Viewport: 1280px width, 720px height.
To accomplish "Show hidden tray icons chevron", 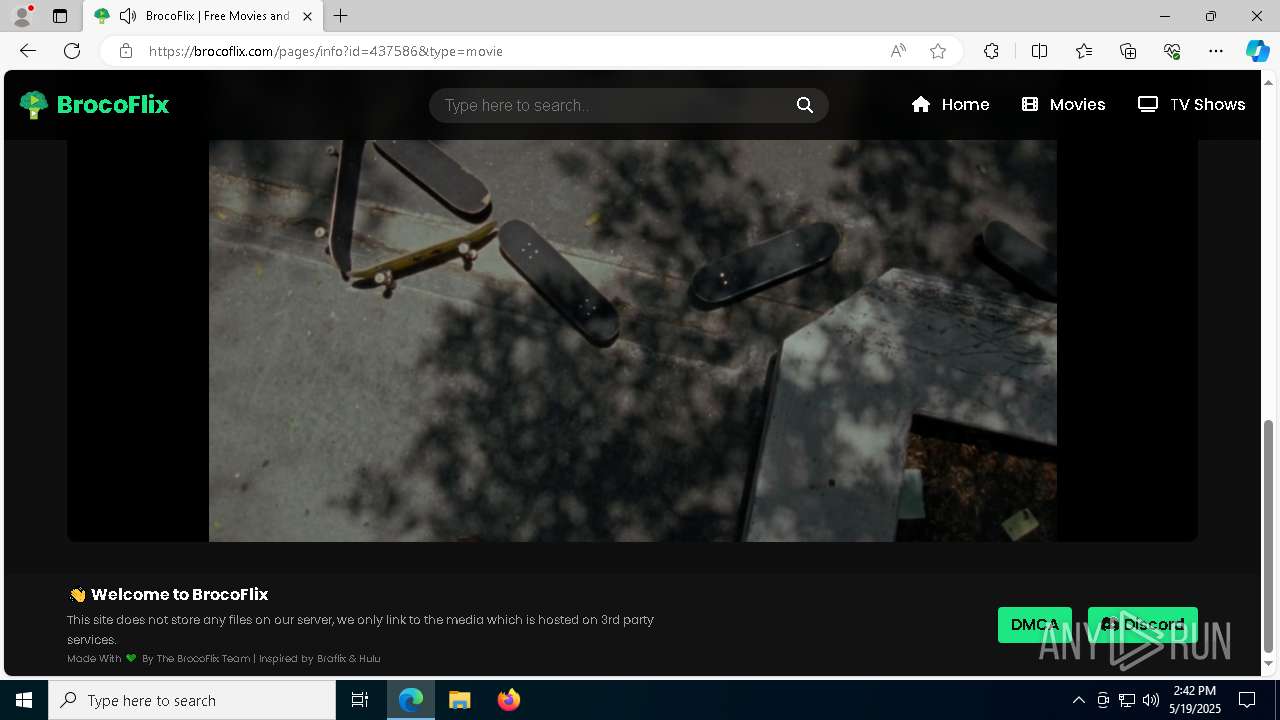I will pos(1078,700).
